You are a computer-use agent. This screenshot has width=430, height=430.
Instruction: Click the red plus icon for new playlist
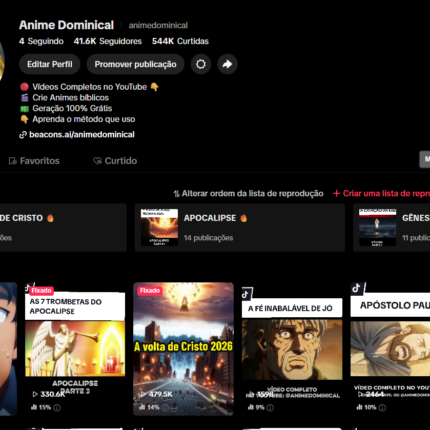pyautogui.click(x=337, y=193)
